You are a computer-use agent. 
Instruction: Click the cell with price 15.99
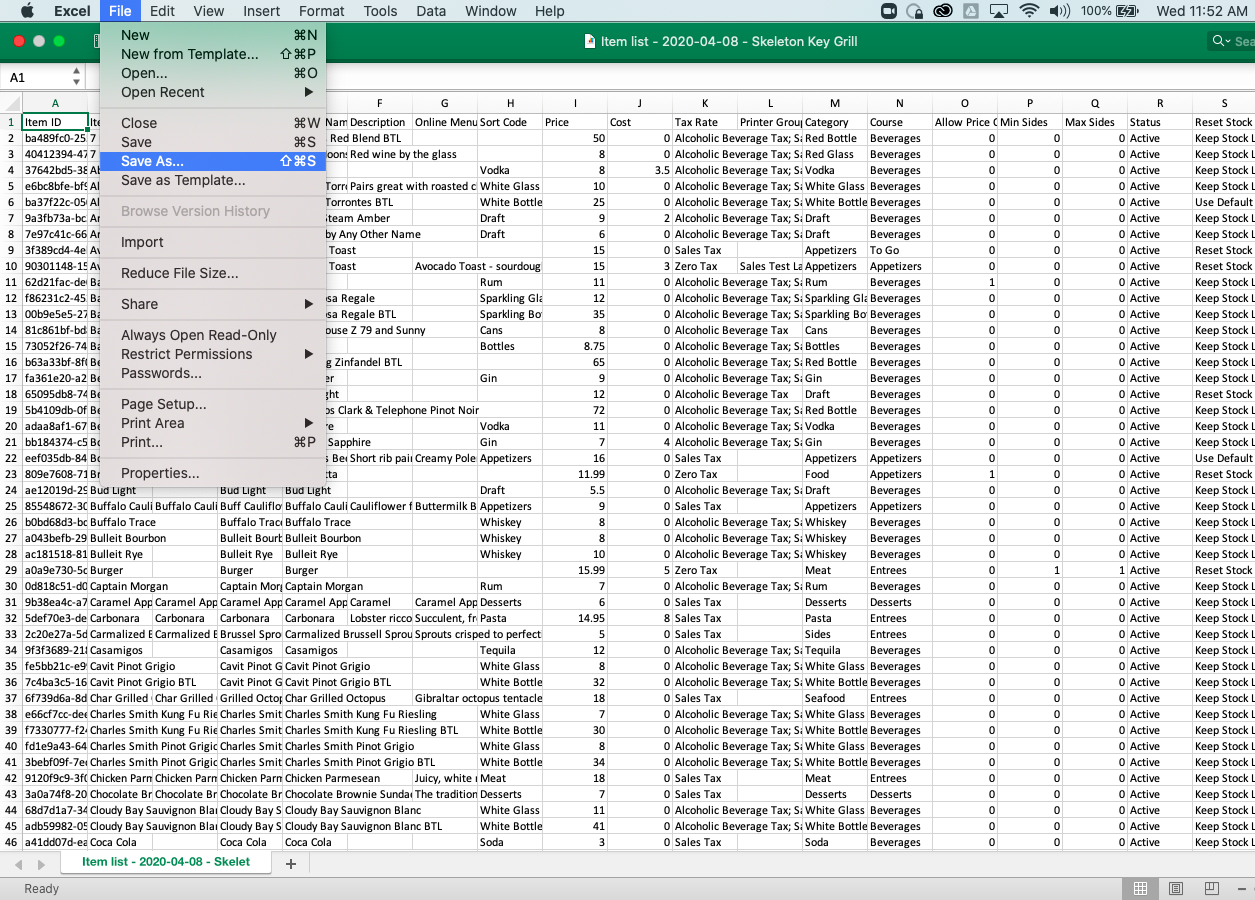[575, 570]
